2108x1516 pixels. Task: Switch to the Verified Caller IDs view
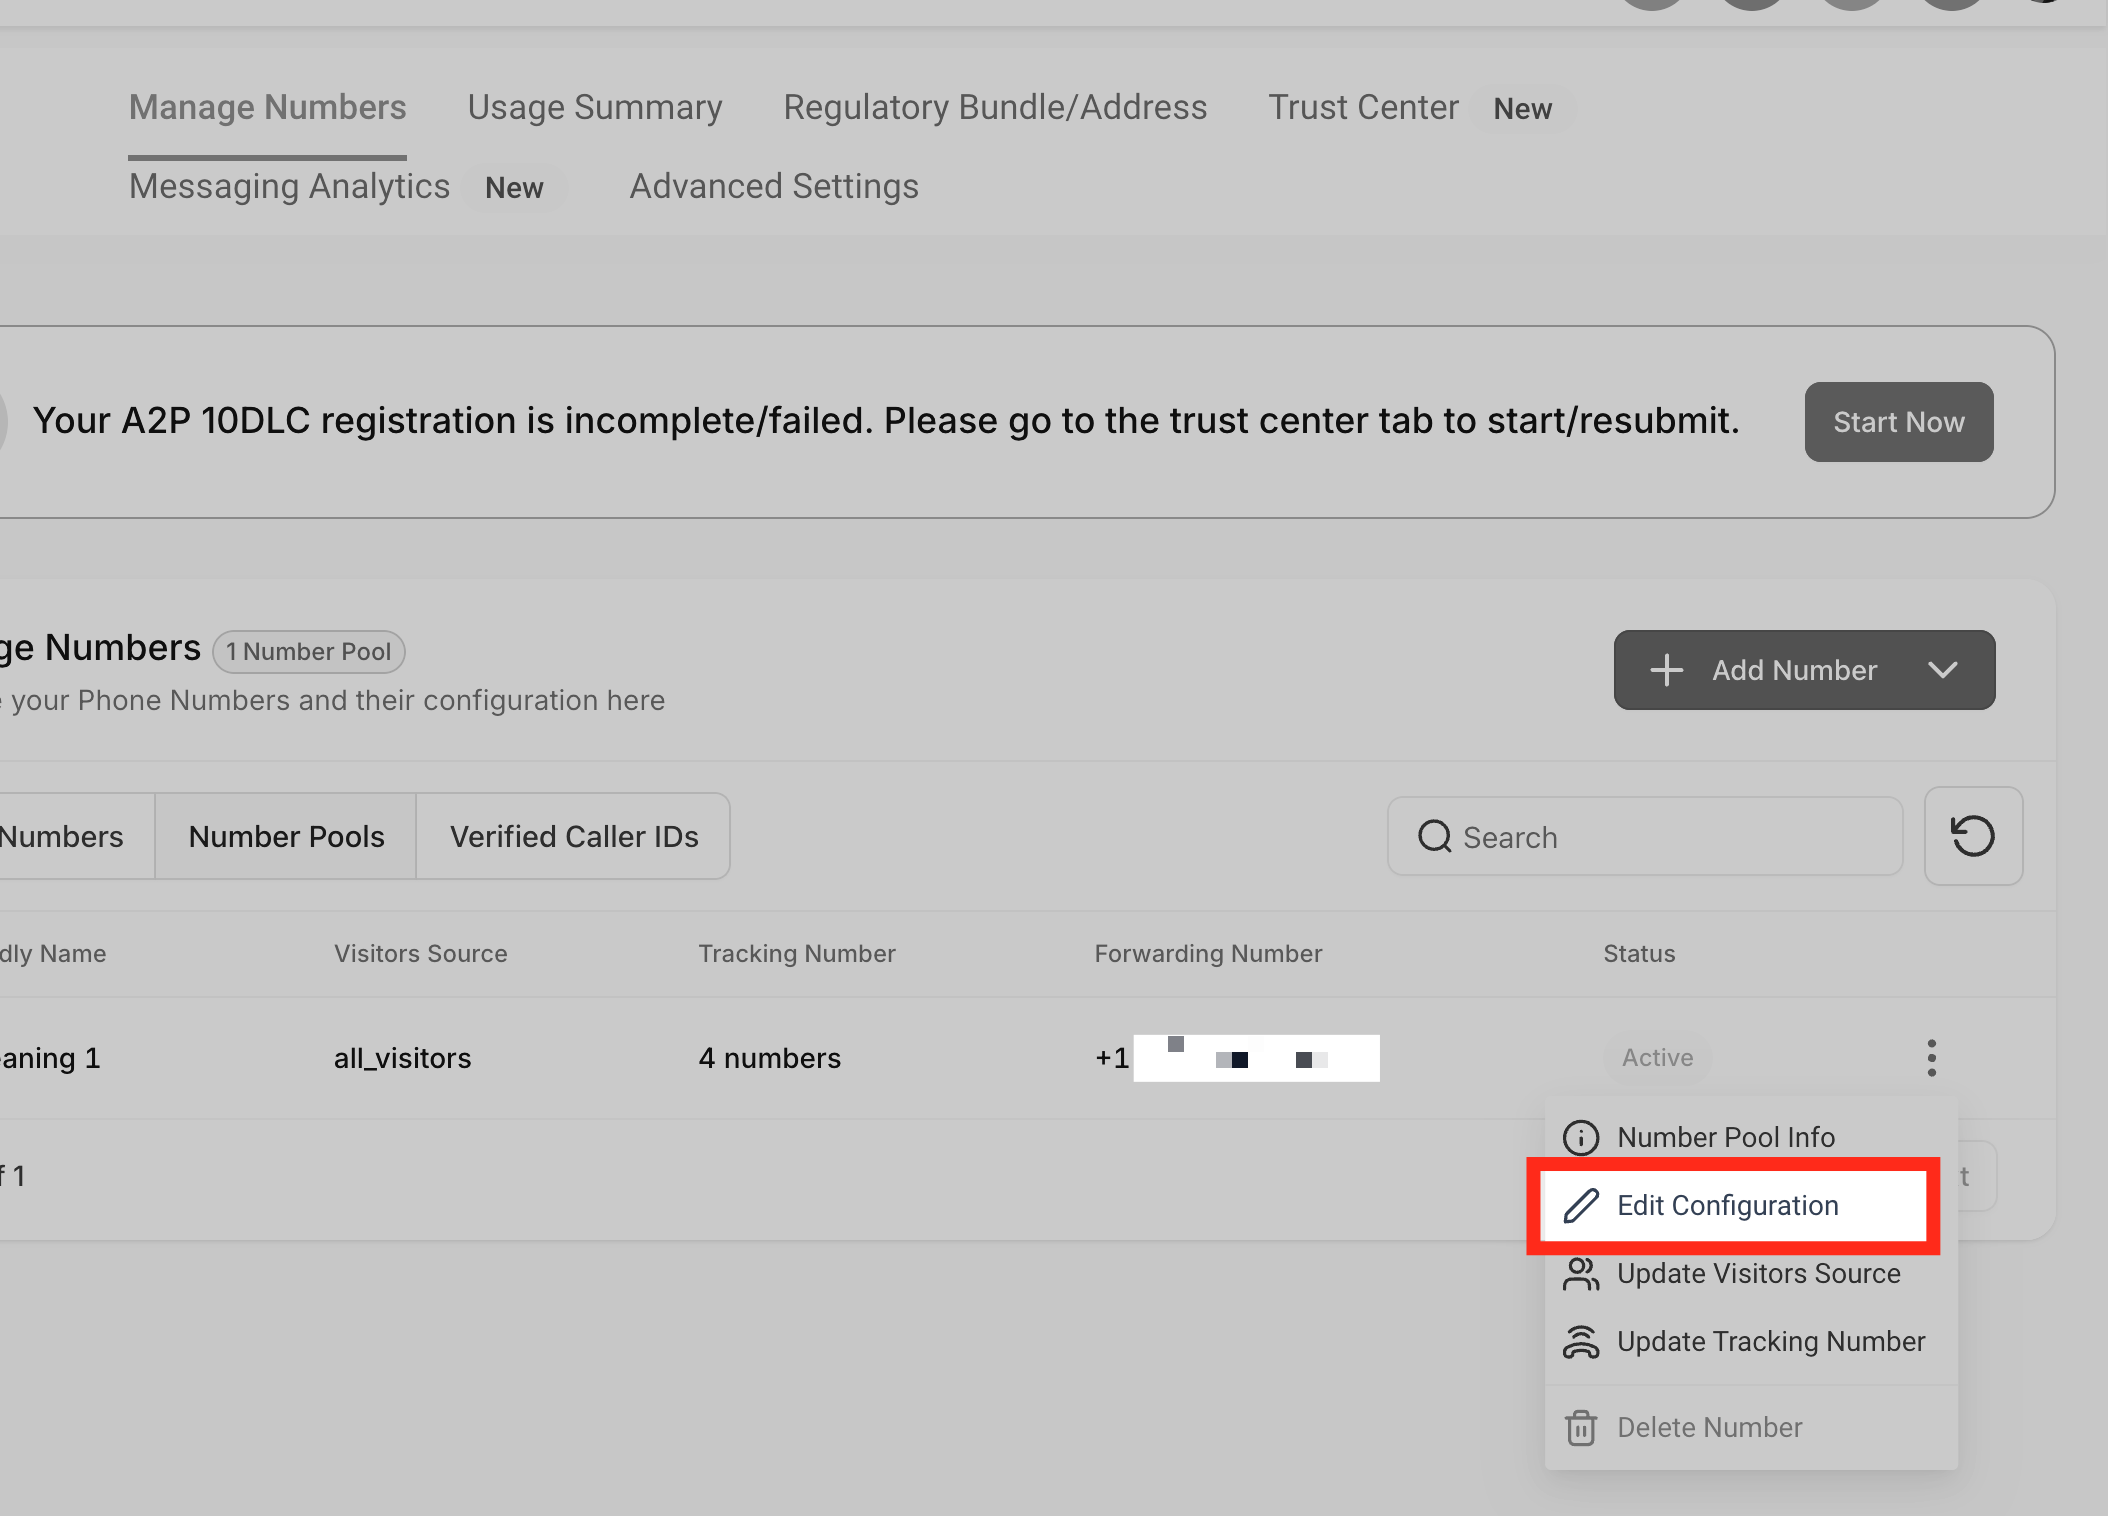[574, 836]
